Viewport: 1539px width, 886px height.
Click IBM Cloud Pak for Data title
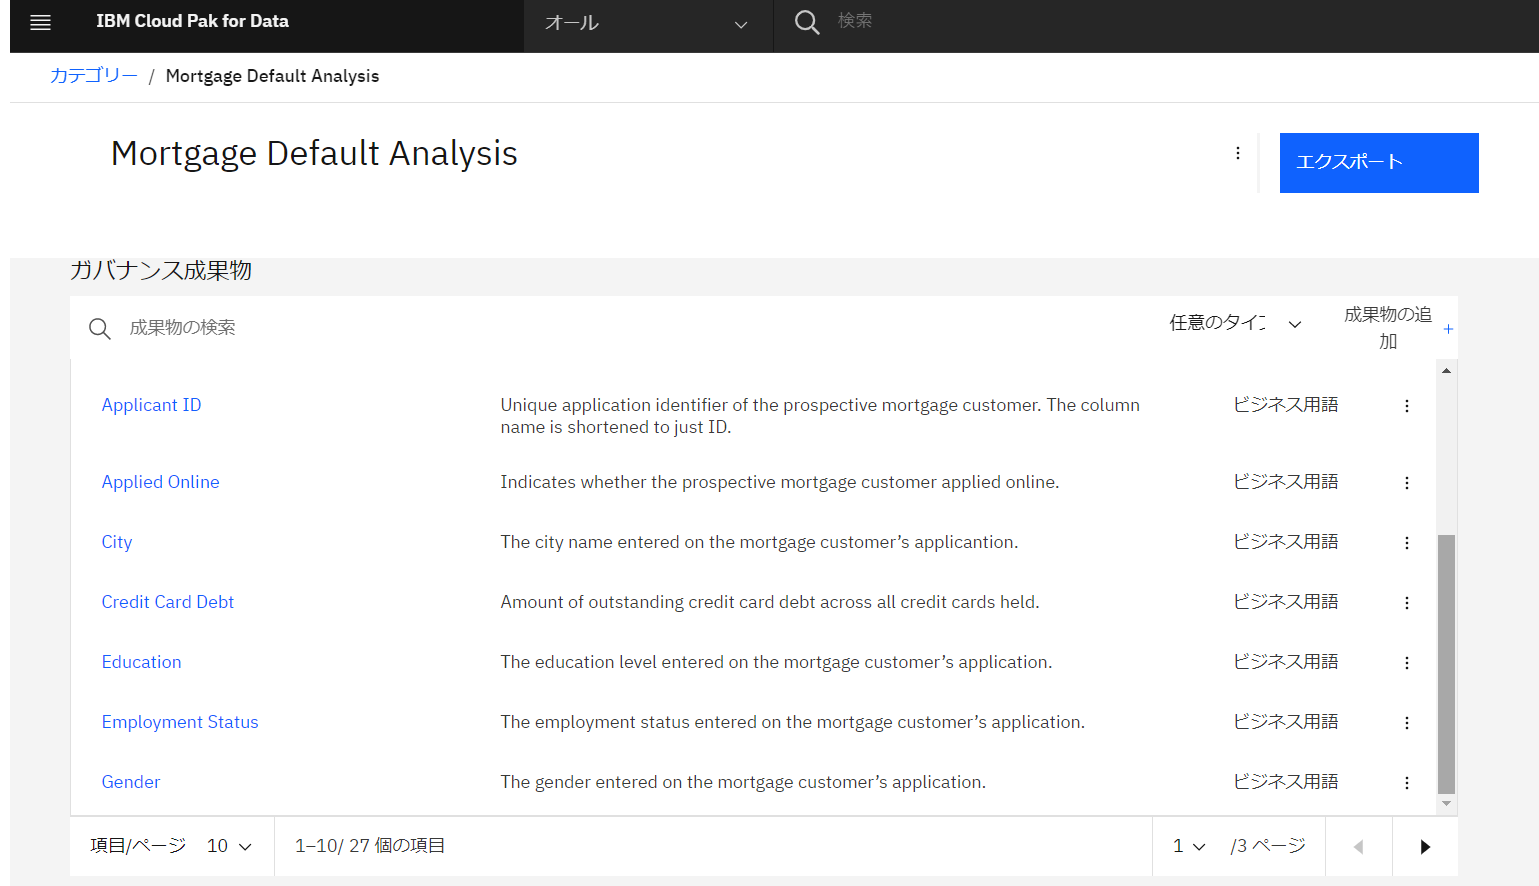click(x=192, y=21)
